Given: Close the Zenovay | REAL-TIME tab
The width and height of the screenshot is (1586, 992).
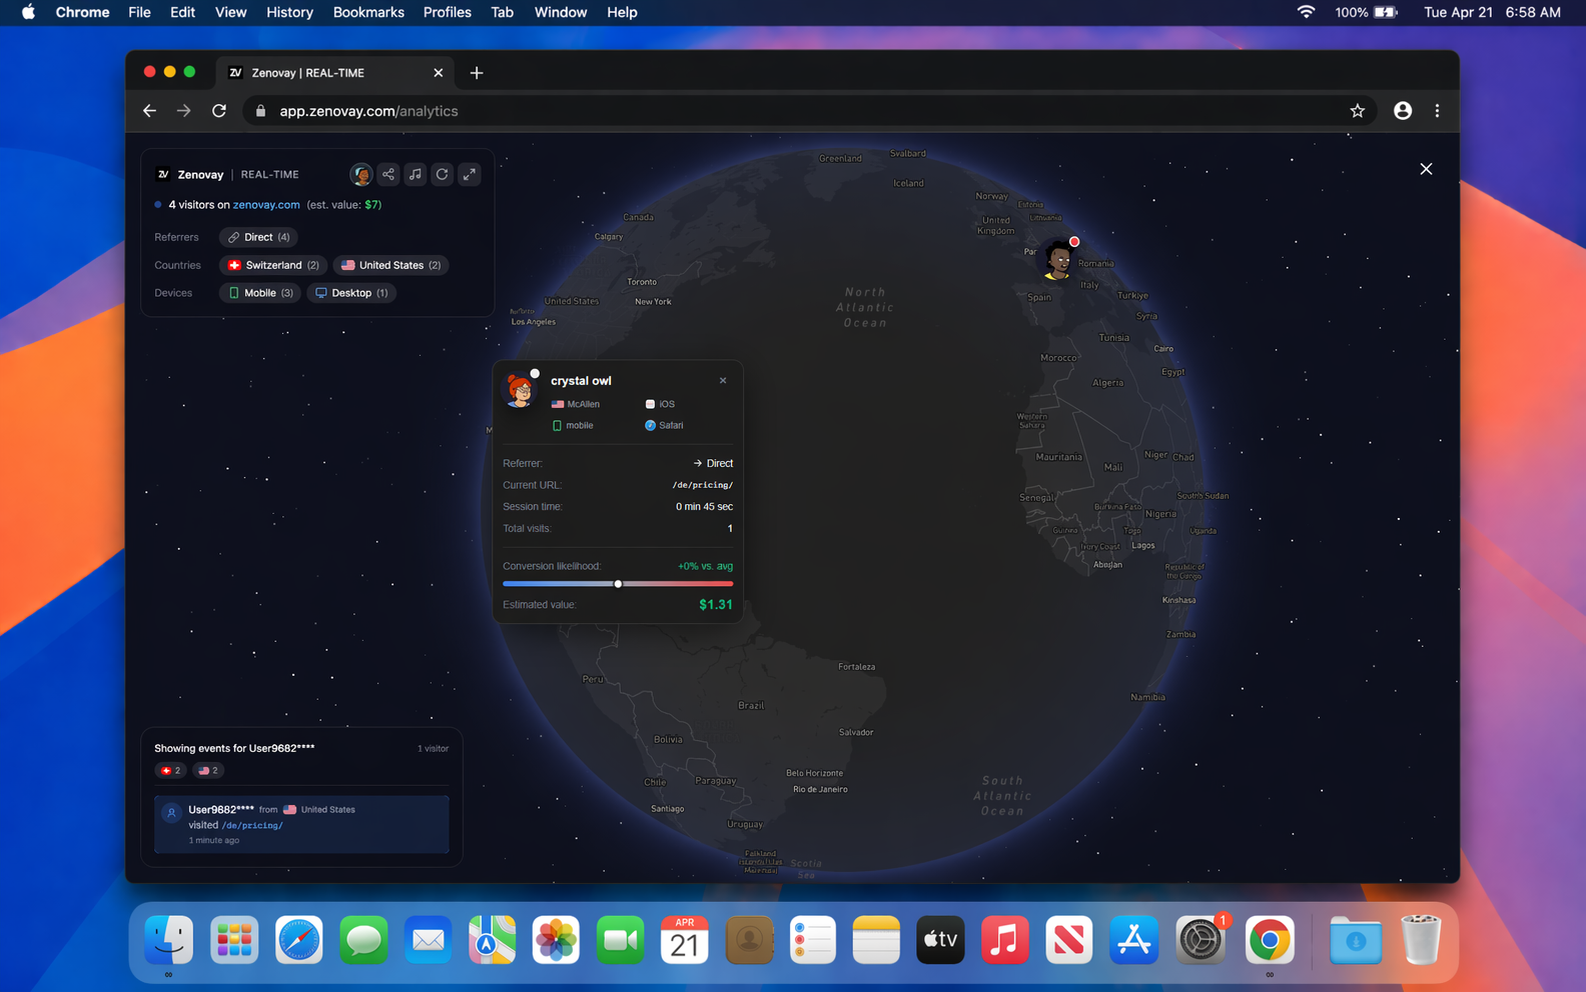Looking at the screenshot, I should (438, 73).
